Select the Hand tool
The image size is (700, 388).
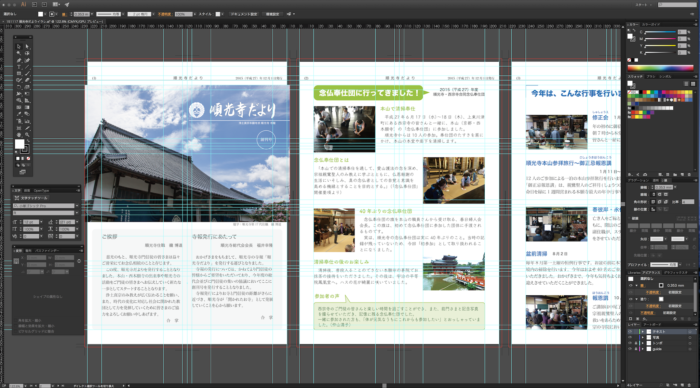[19, 135]
